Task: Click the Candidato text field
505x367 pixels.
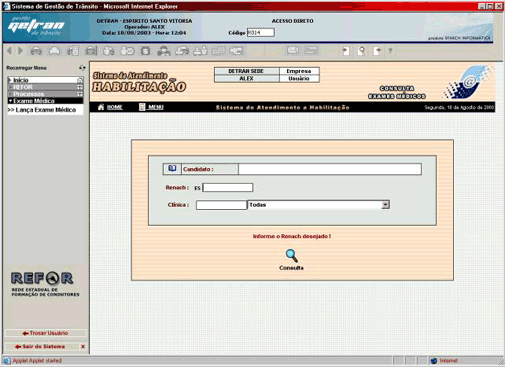Action: point(330,169)
